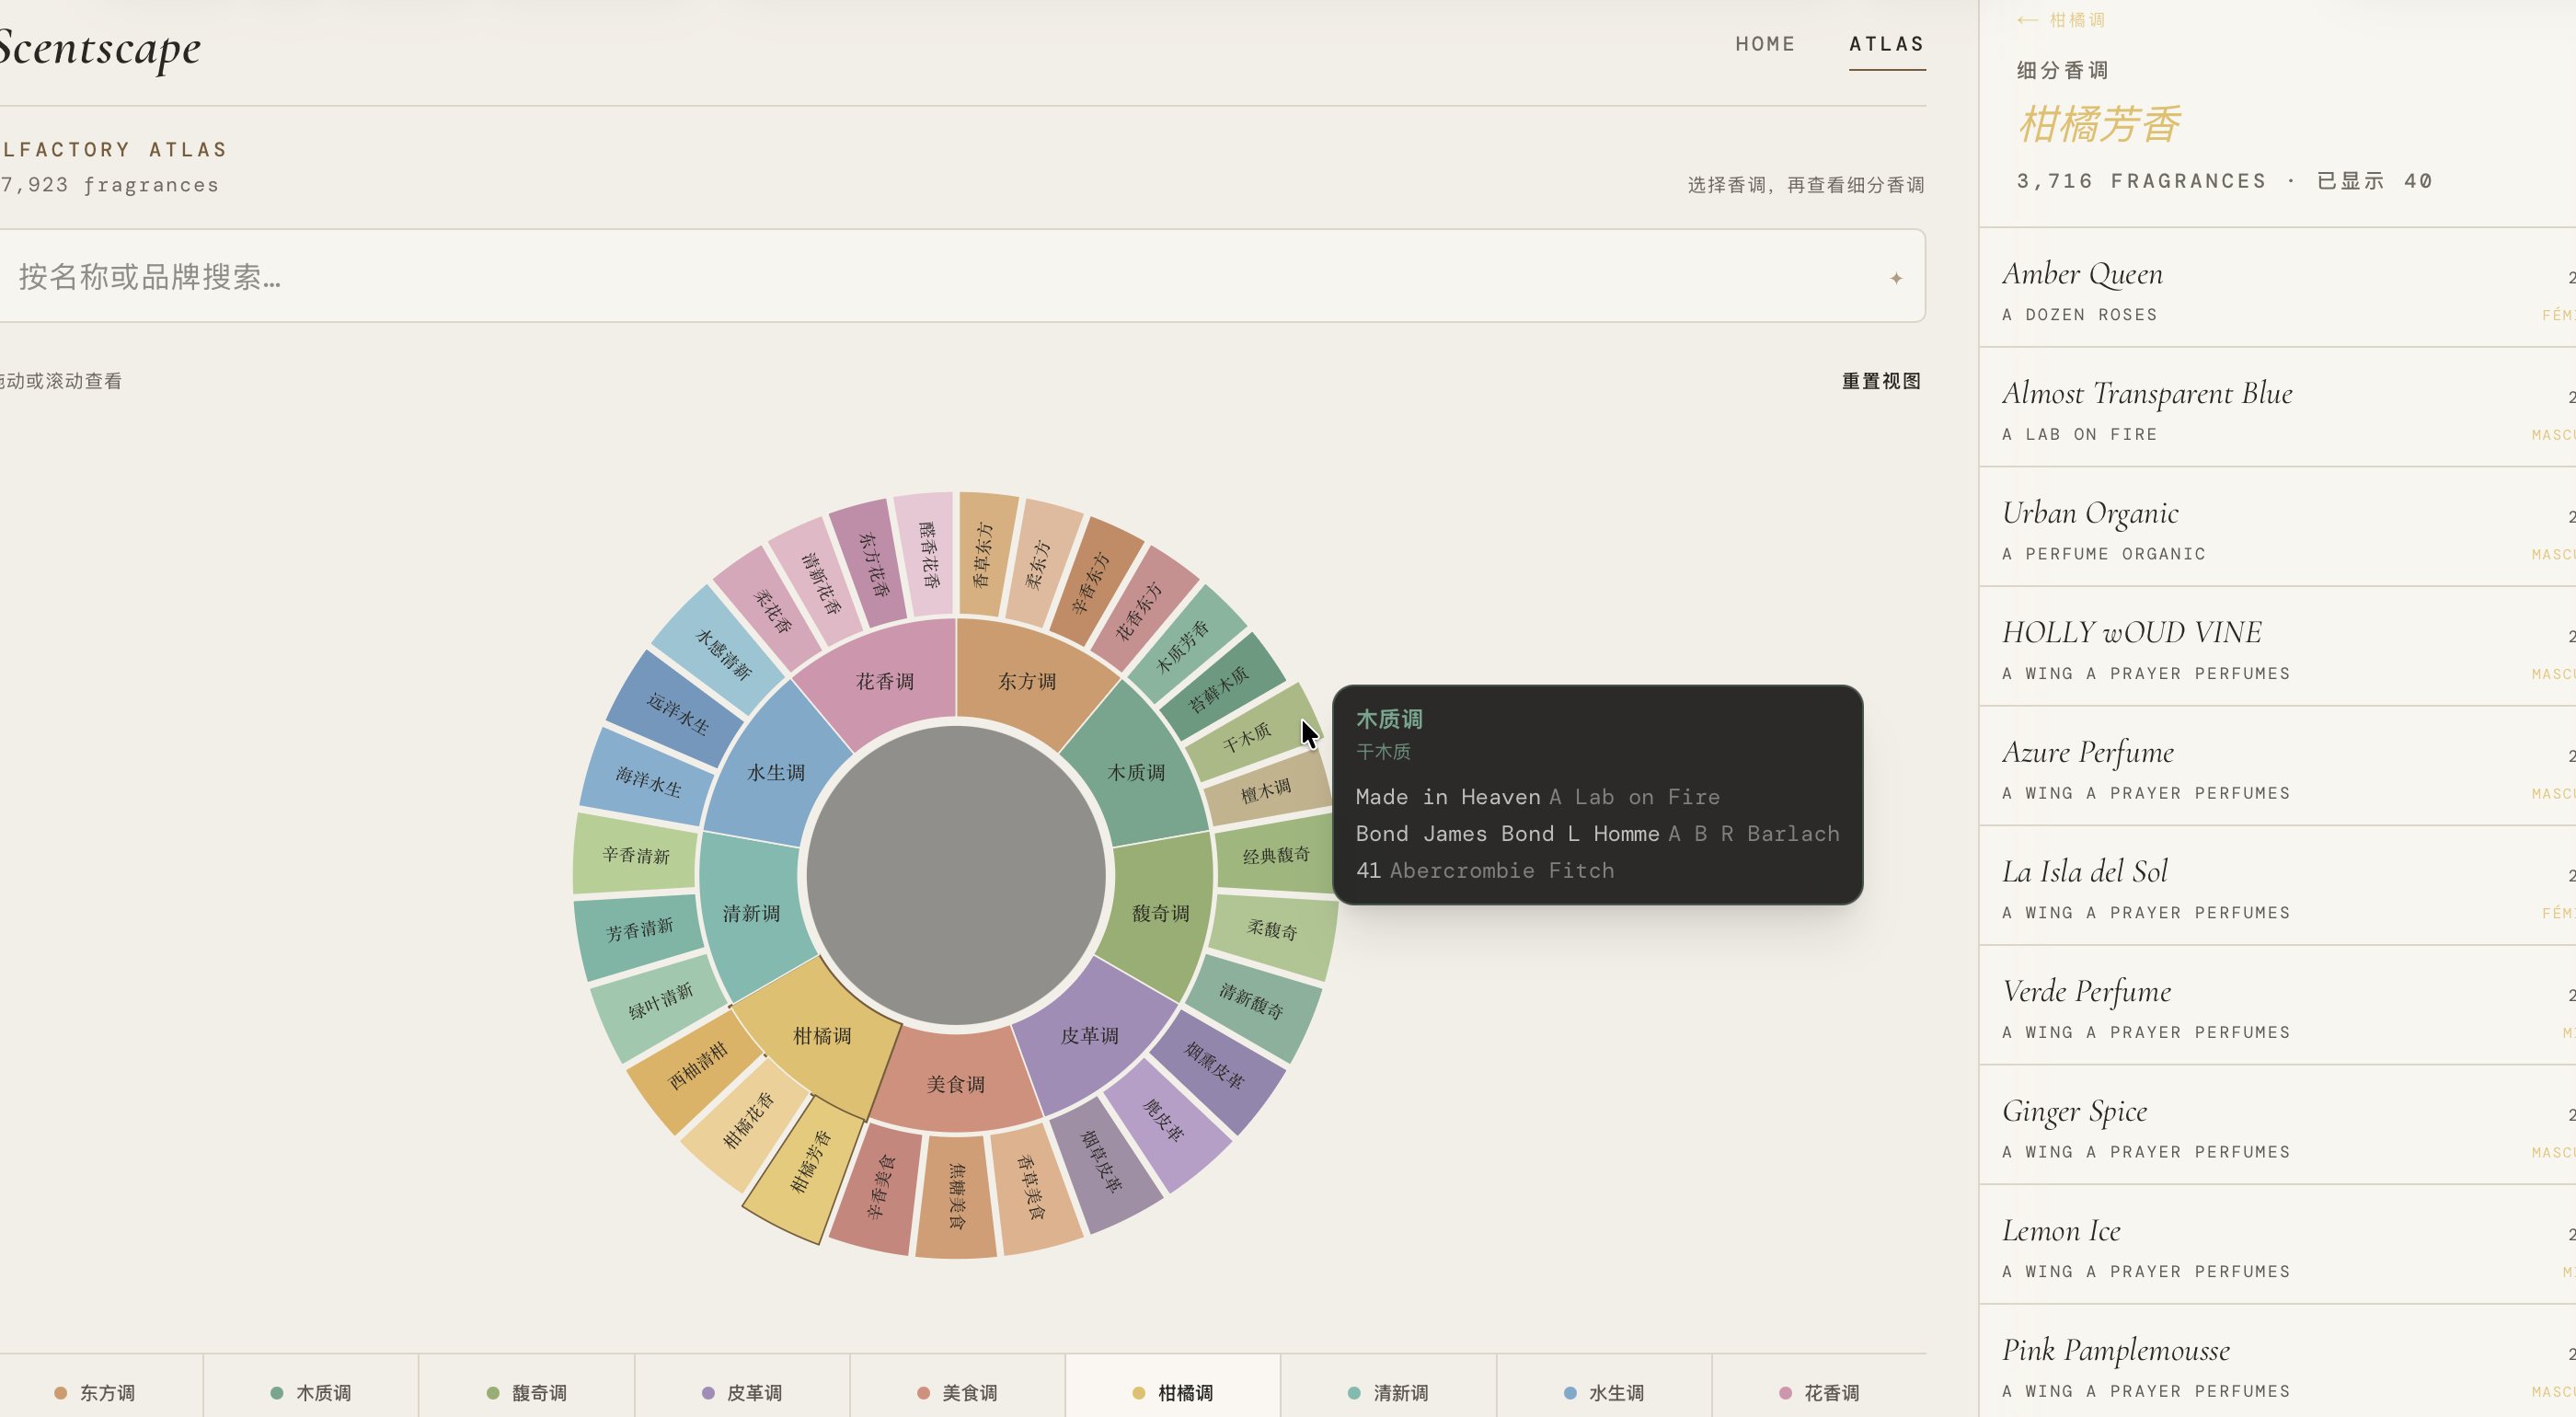Click the 水生调 inner wheel segment
Viewport: 2576px width, 1417px height.
pyautogui.click(x=776, y=772)
